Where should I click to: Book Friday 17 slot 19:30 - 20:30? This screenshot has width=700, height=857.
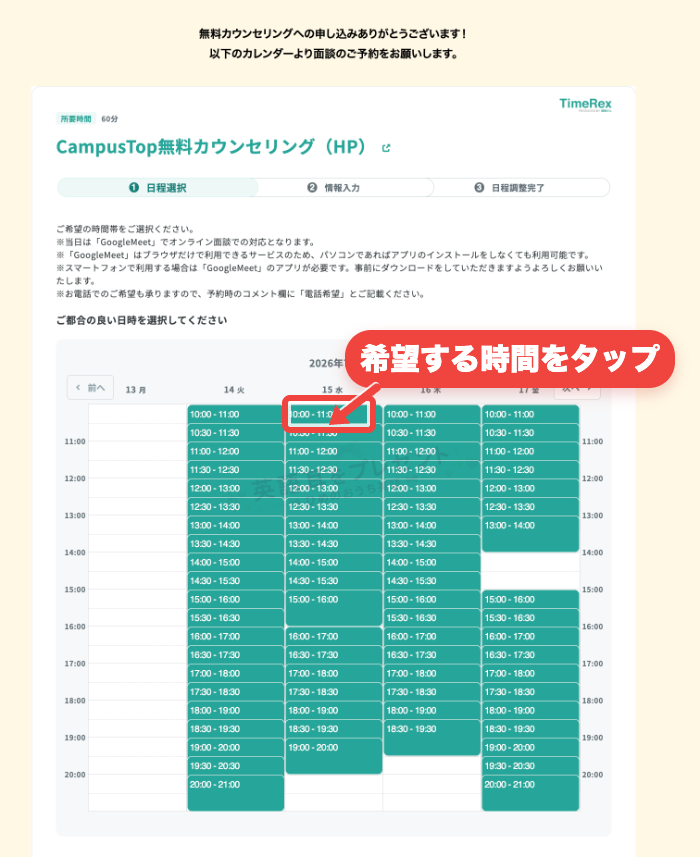(531, 766)
